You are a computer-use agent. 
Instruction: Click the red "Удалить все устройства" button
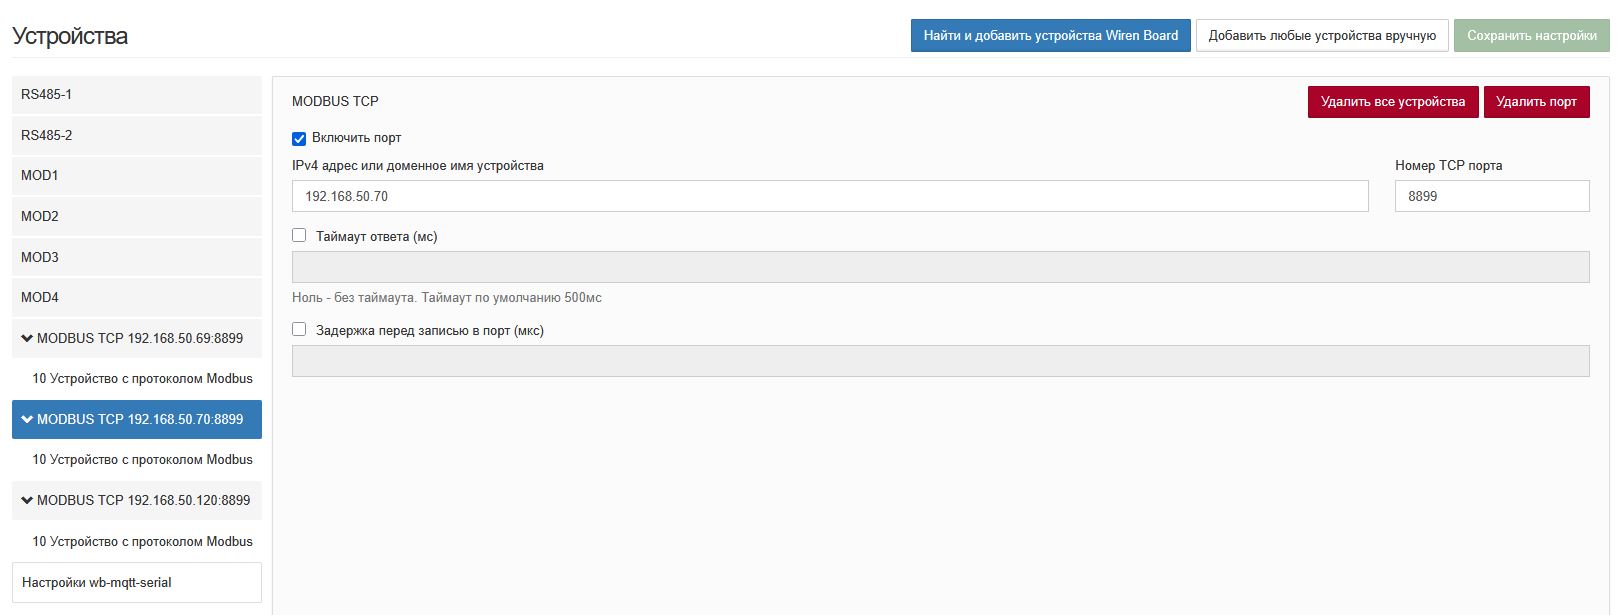1392,102
